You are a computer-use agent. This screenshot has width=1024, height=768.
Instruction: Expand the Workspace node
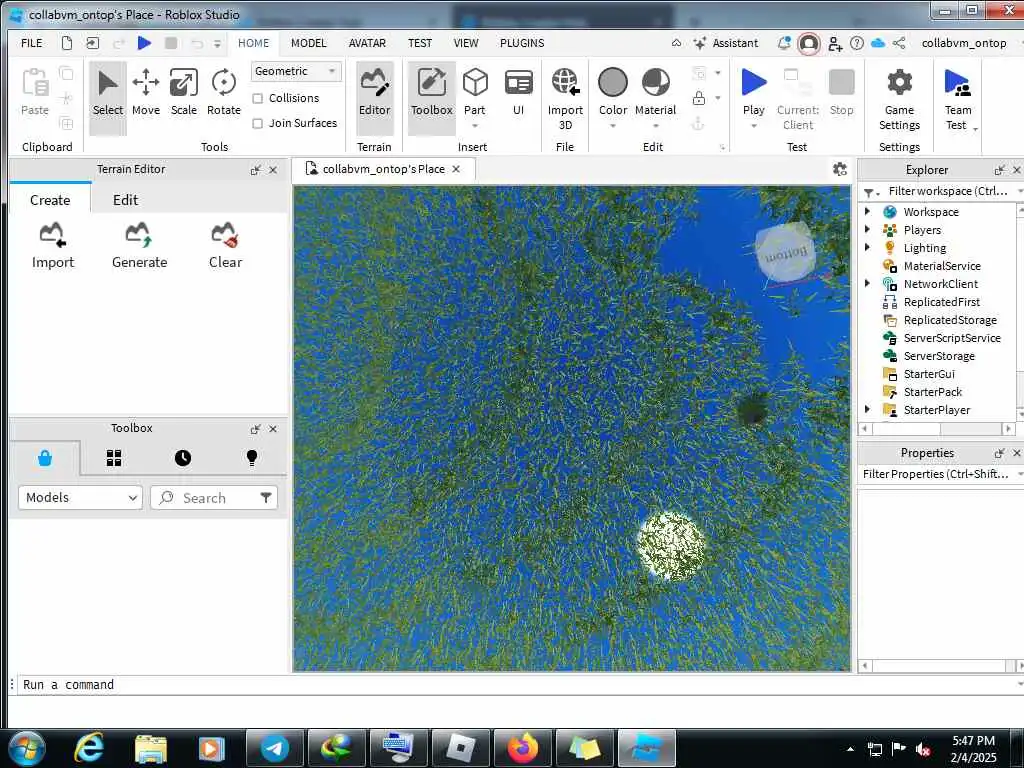click(x=867, y=212)
